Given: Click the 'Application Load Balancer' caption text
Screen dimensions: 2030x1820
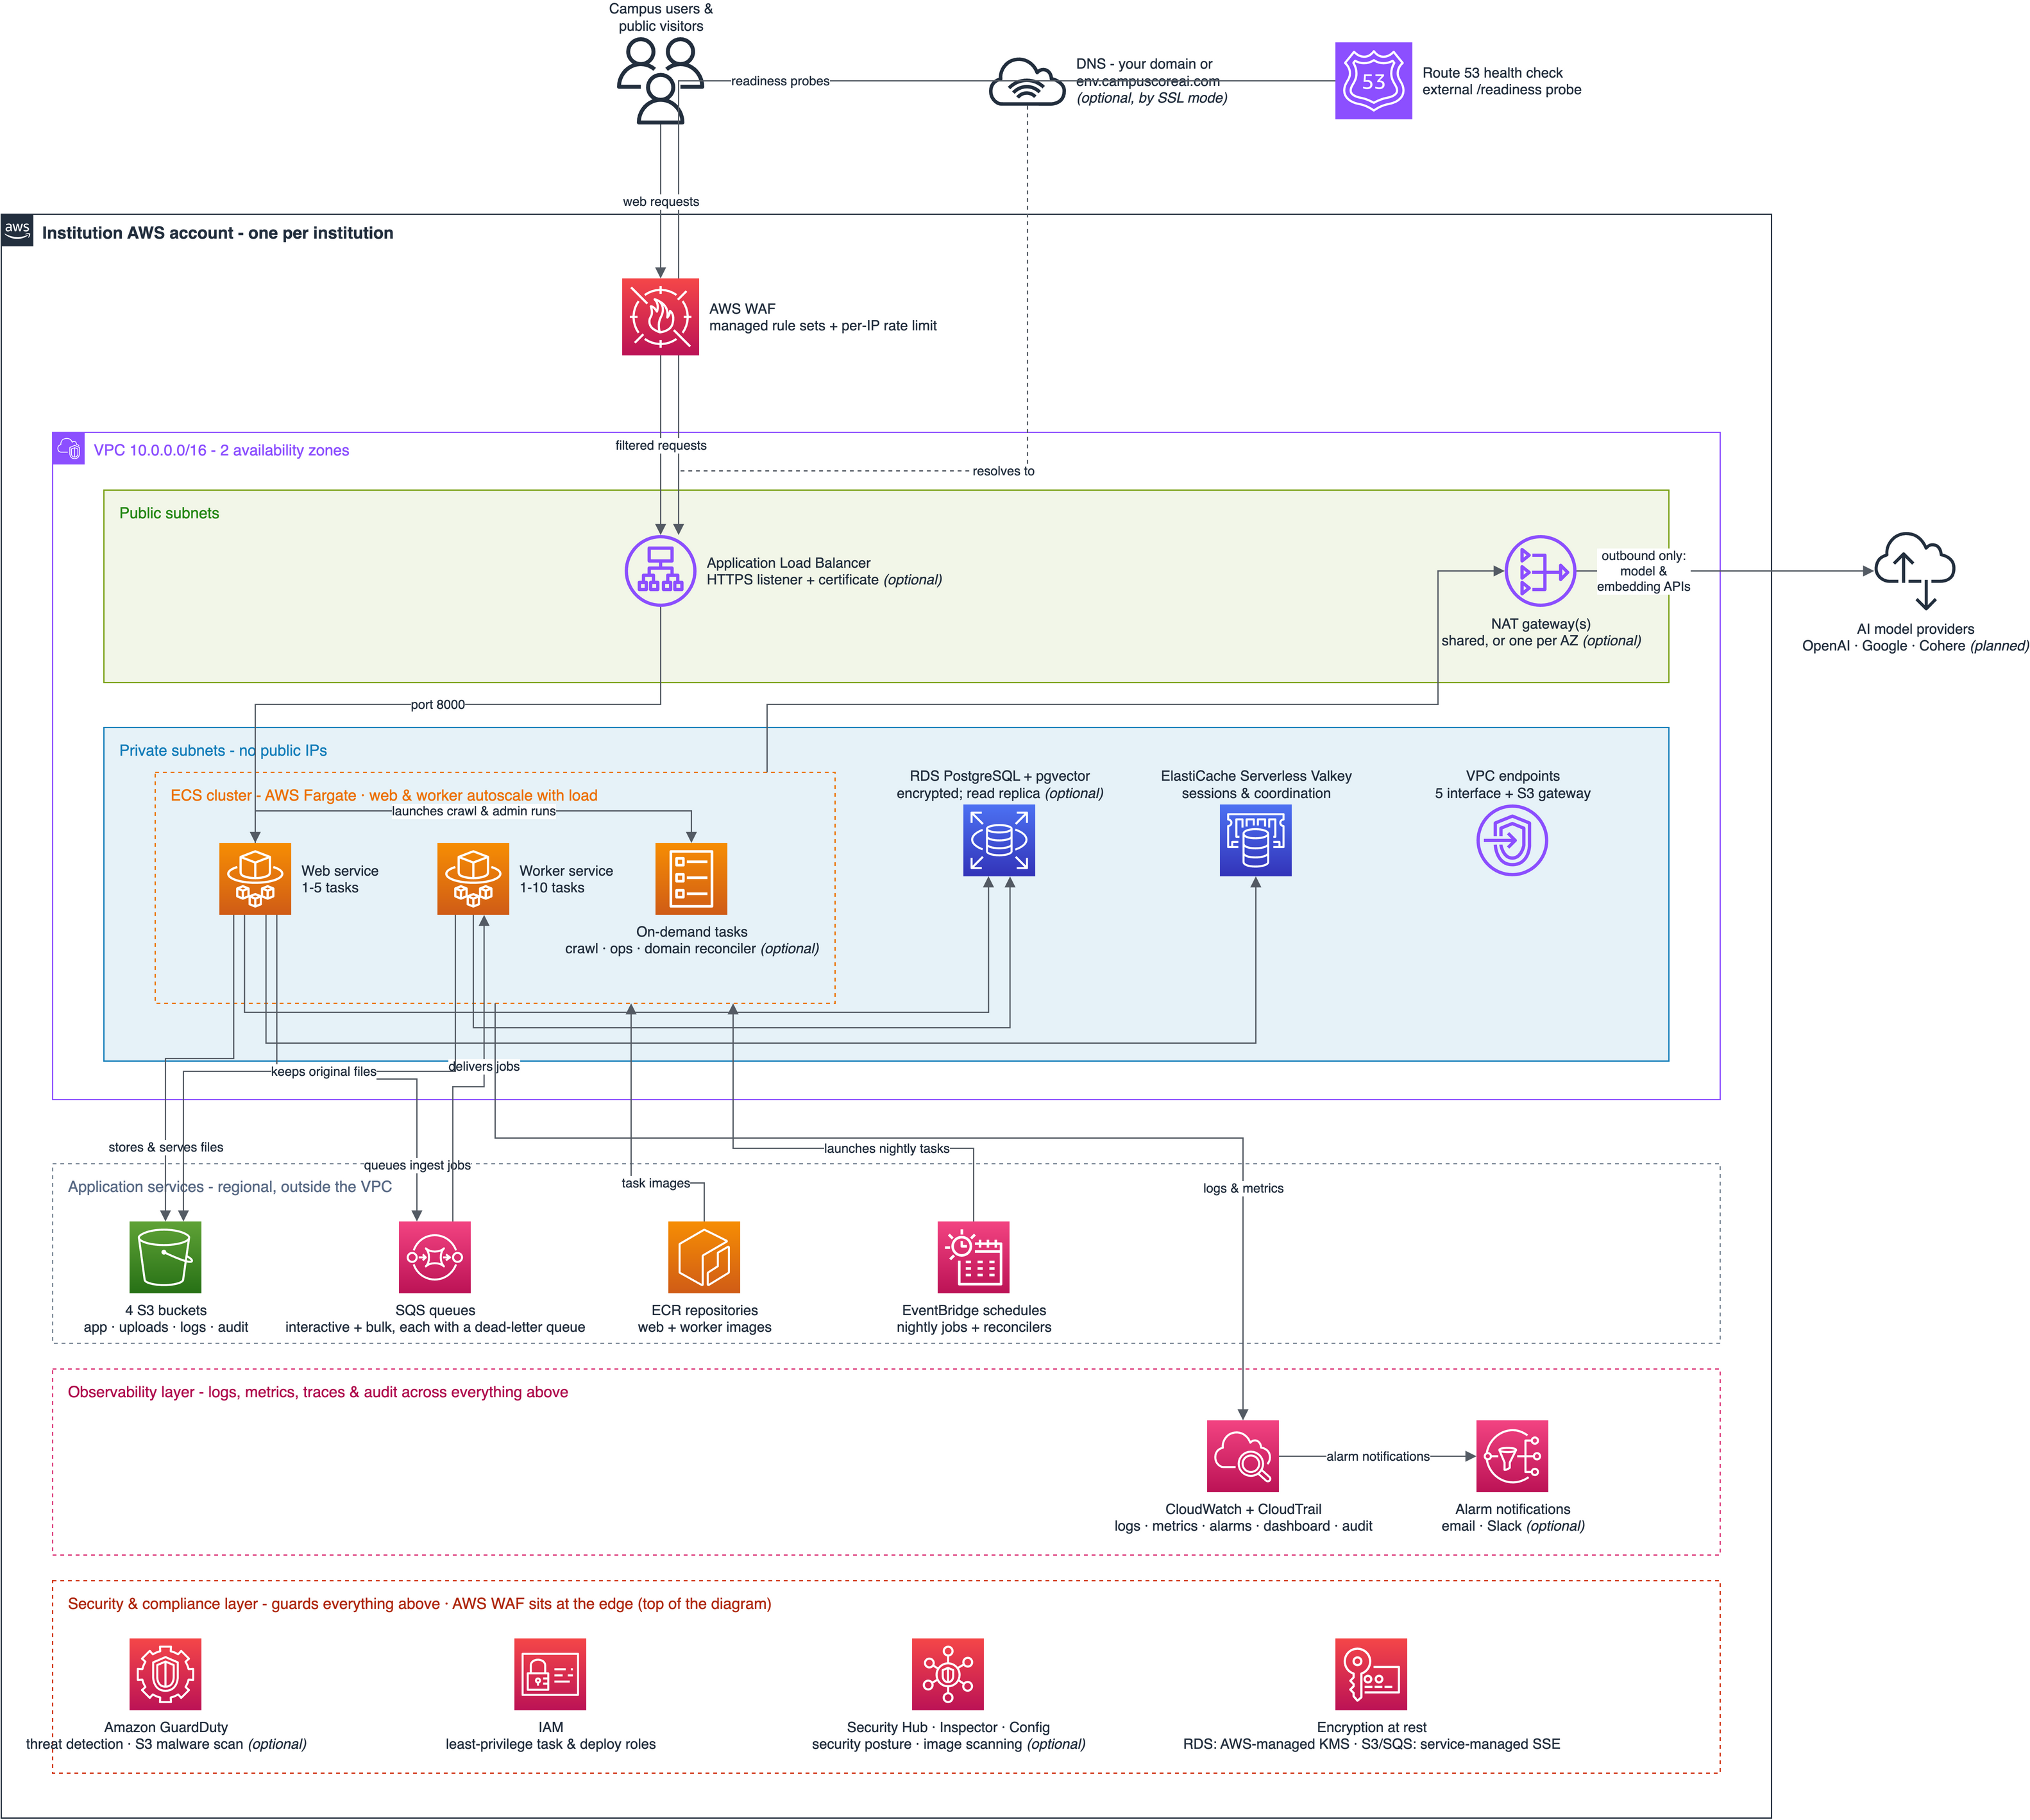Looking at the screenshot, I should [788, 563].
